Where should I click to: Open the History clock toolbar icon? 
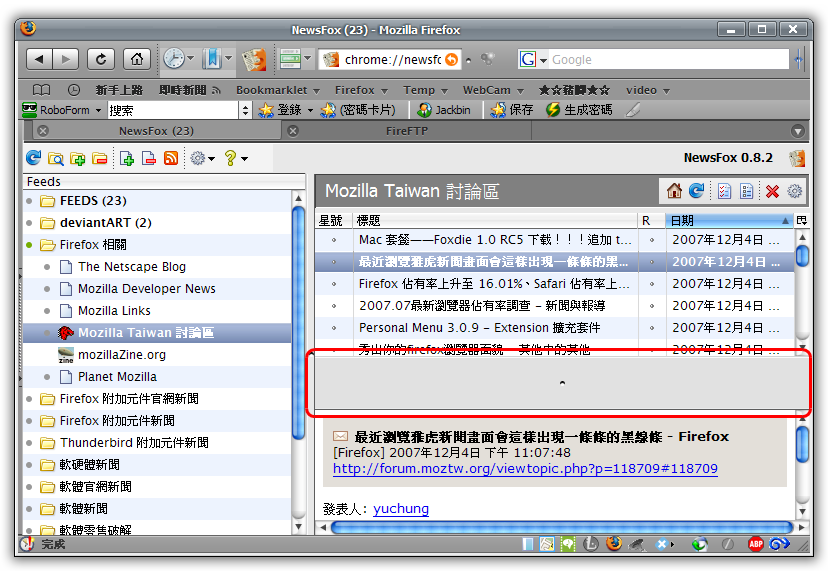coord(173,59)
